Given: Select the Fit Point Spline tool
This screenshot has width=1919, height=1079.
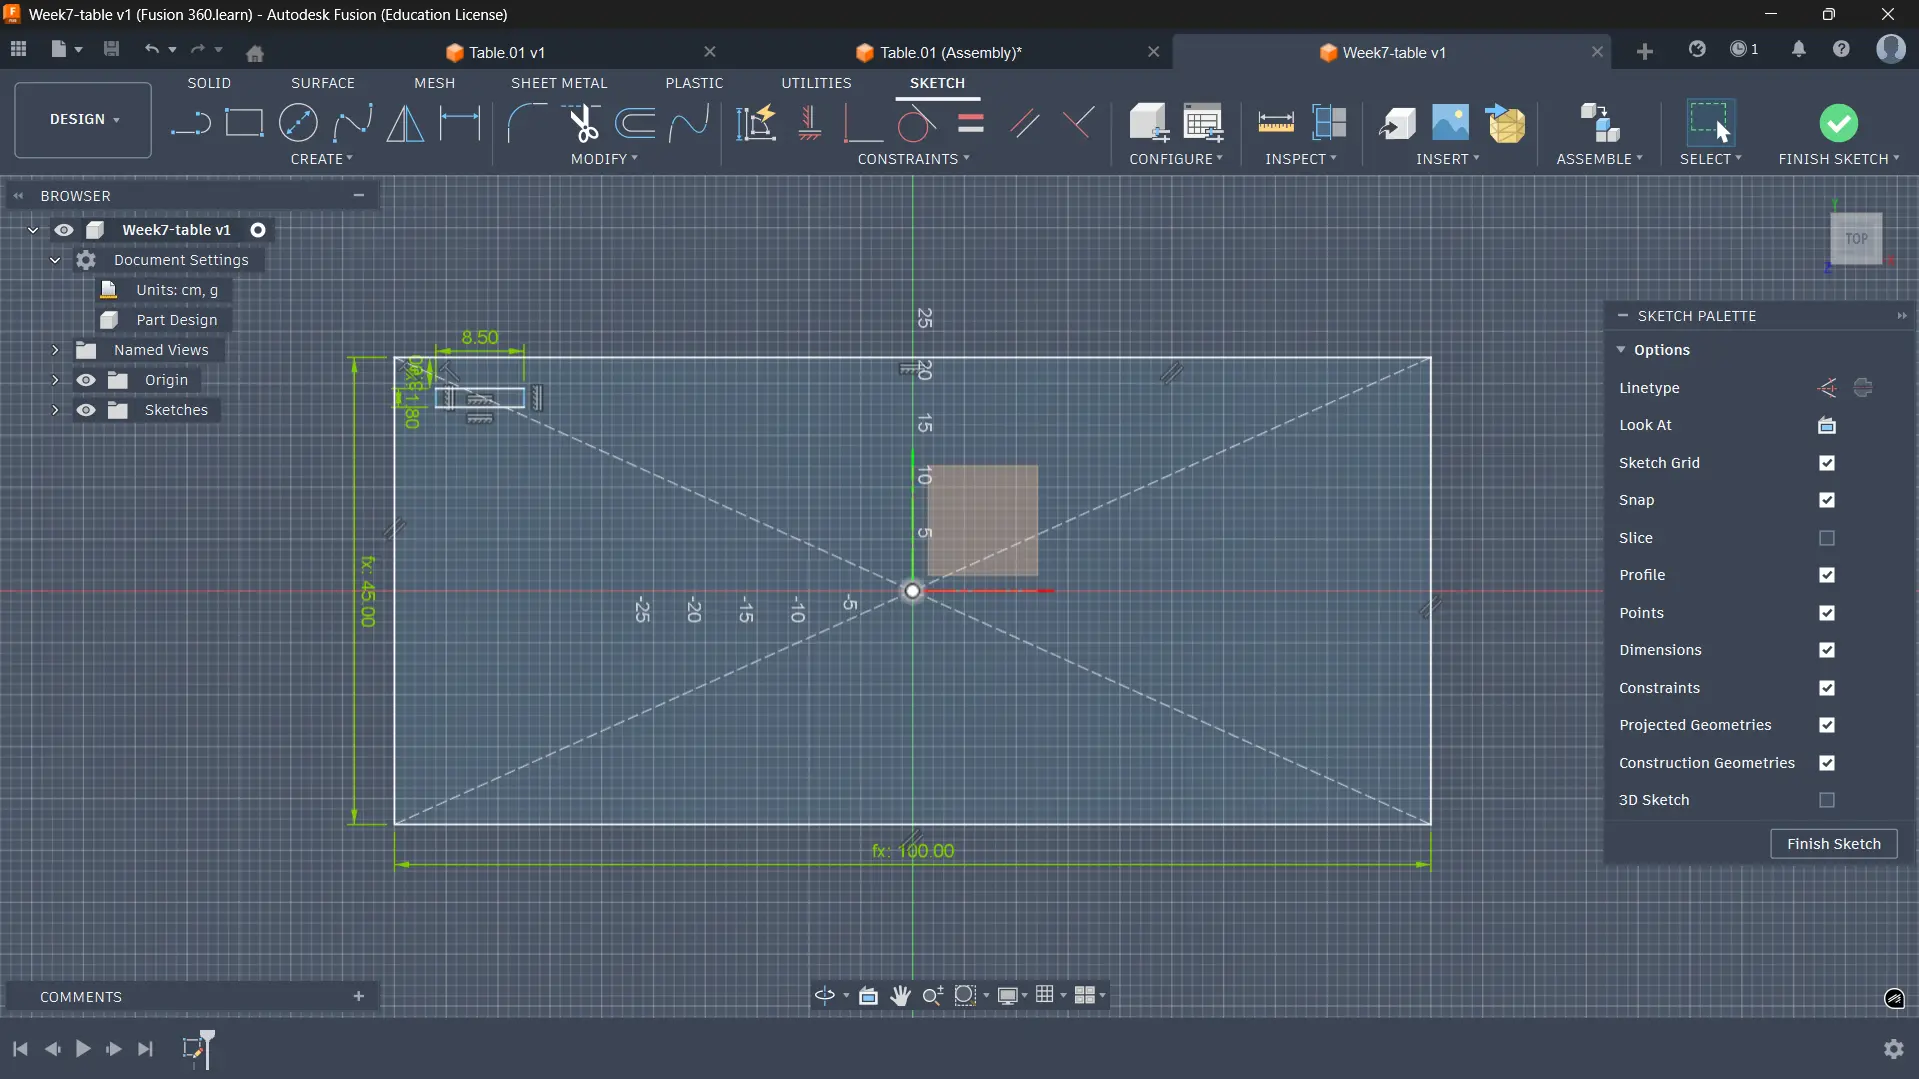Looking at the screenshot, I should pos(352,123).
